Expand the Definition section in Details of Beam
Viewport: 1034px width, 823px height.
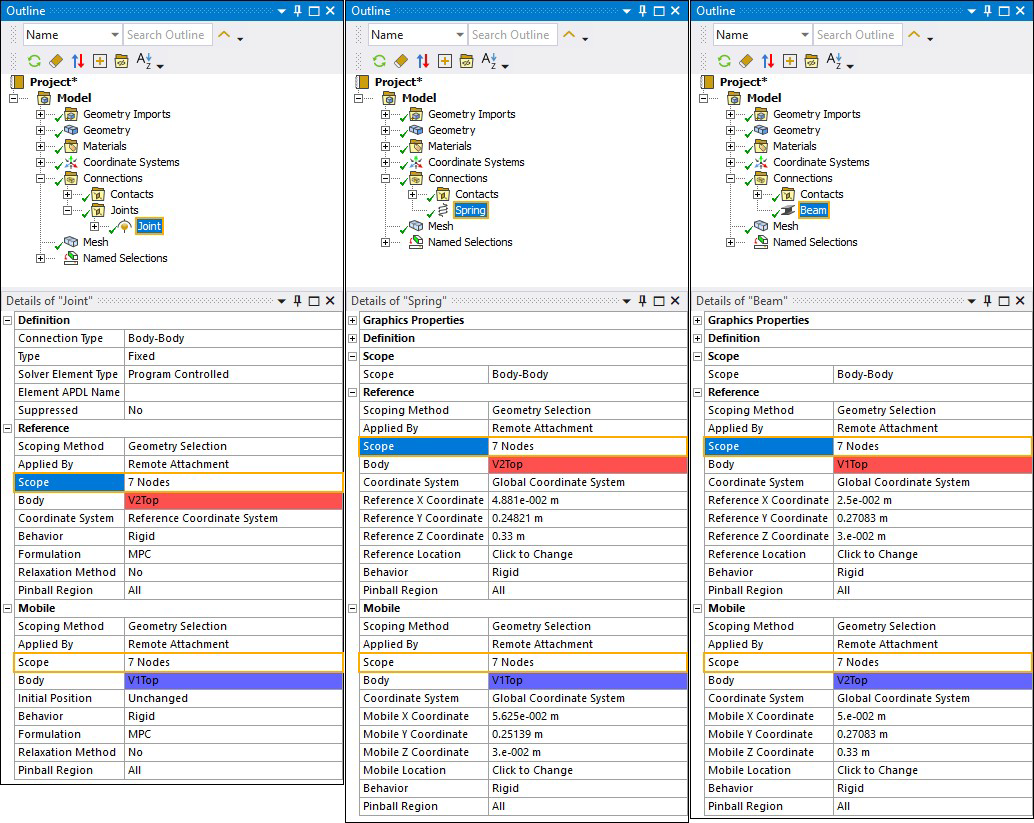[698, 338]
